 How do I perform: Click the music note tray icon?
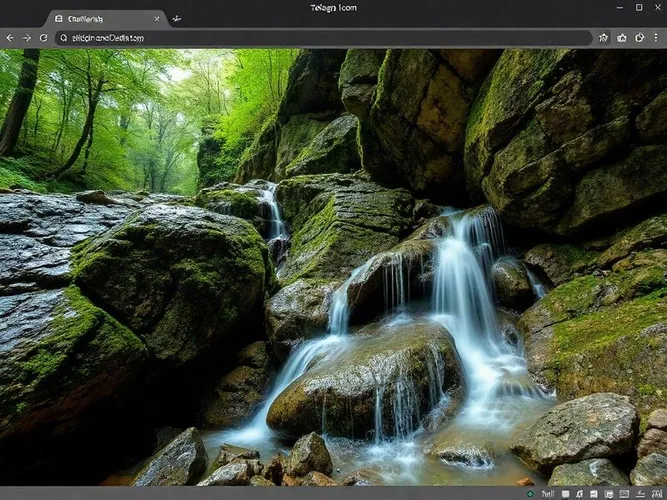[x=579, y=494]
